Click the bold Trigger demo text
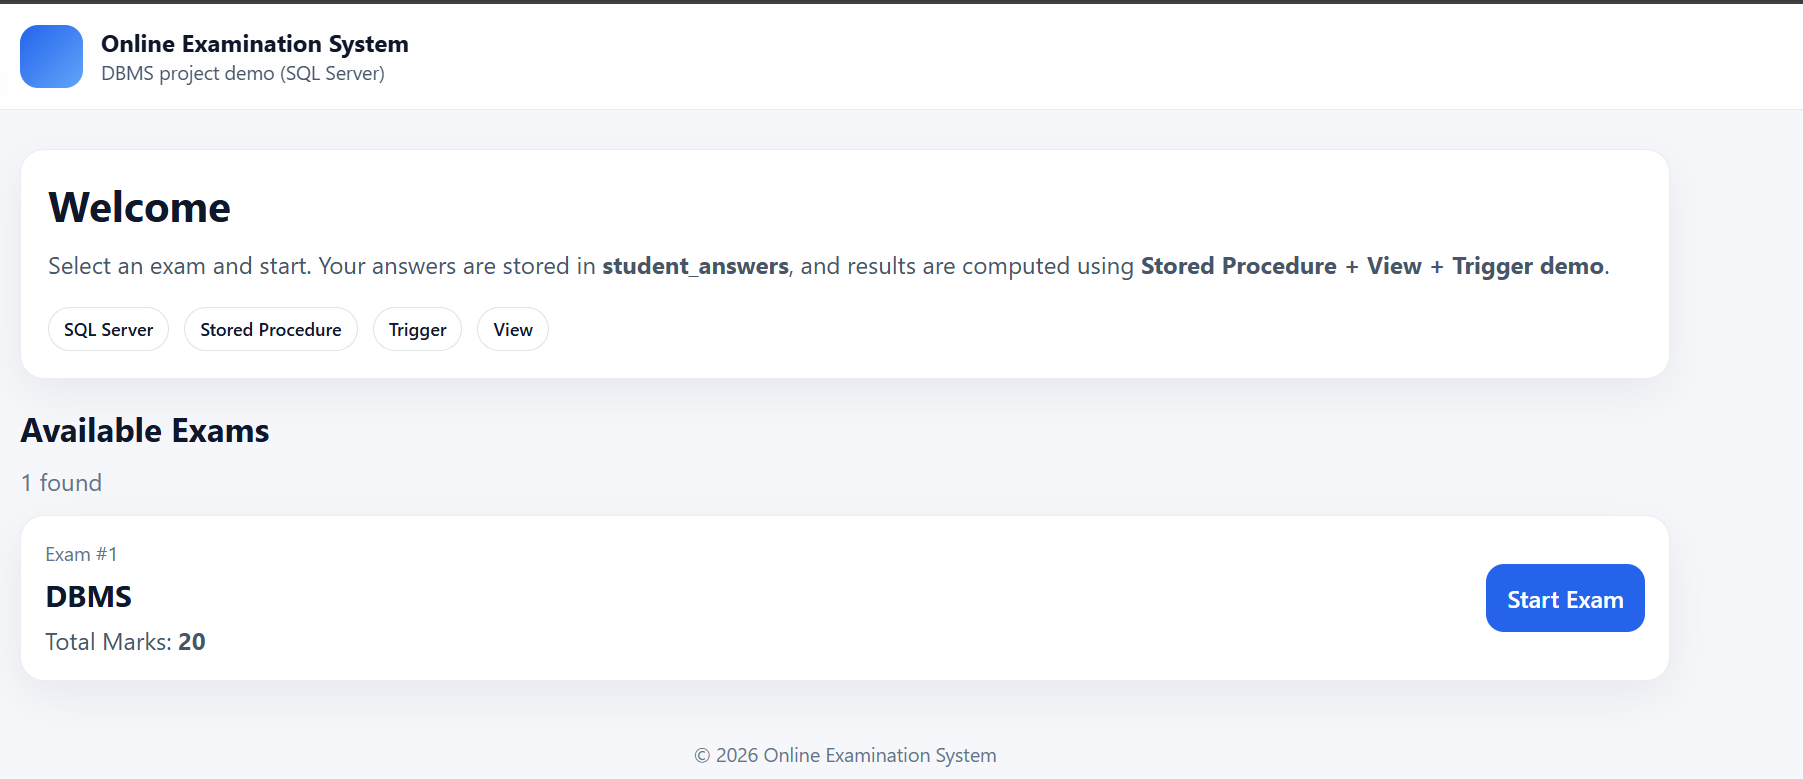The image size is (1803, 779). pyautogui.click(x=1527, y=267)
